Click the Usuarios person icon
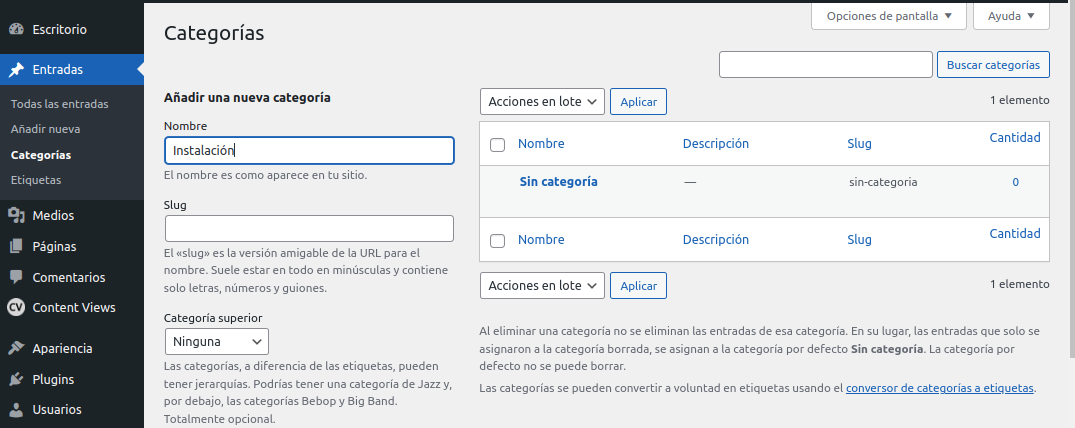 16,410
